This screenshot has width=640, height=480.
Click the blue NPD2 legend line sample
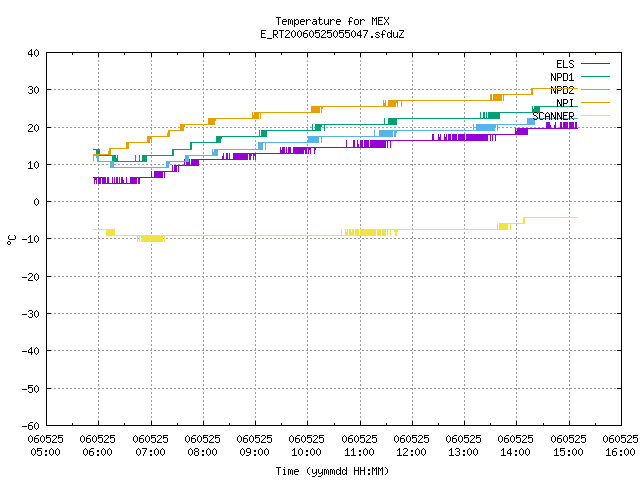click(595, 89)
